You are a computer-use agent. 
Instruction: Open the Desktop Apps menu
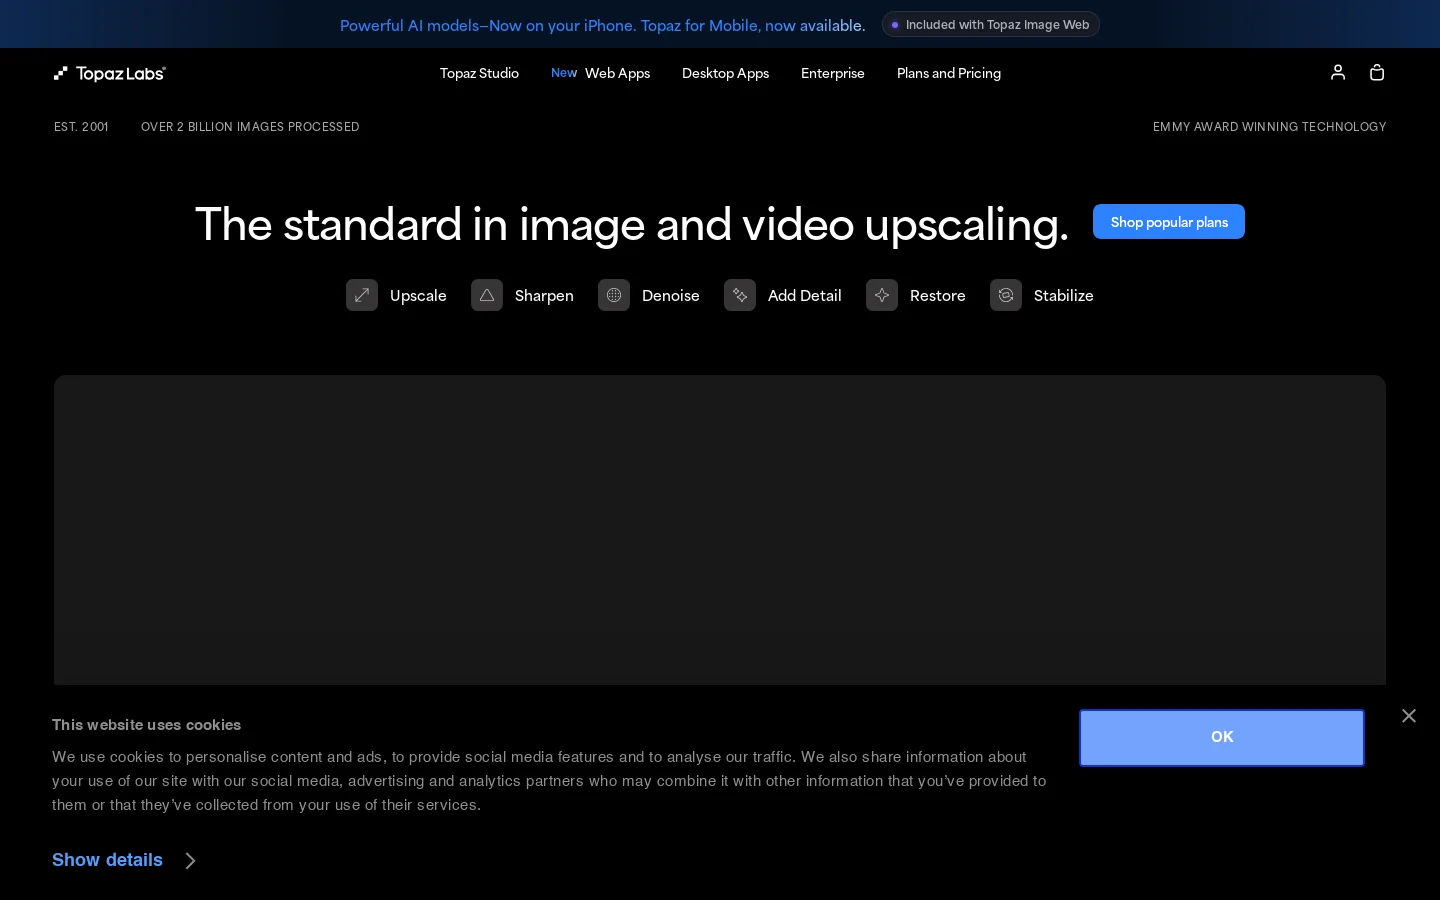(x=725, y=73)
